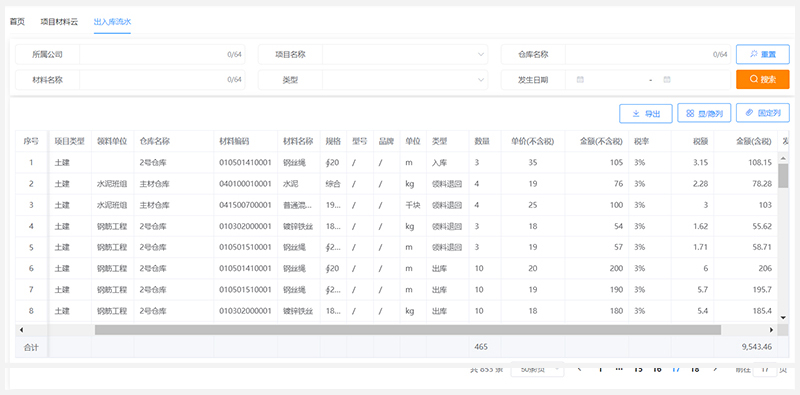Click the 领料单位 column header

coord(112,141)
